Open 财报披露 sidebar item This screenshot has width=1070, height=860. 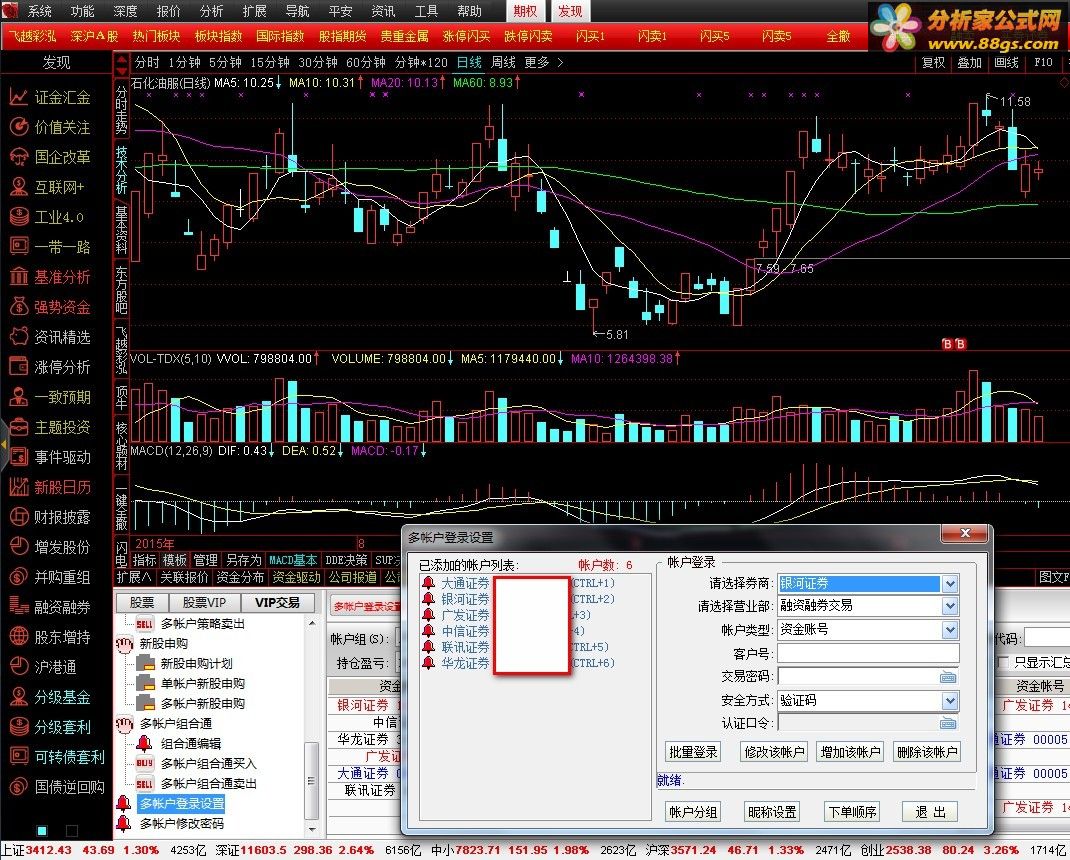pyautogui.click(x=50, y=517)
